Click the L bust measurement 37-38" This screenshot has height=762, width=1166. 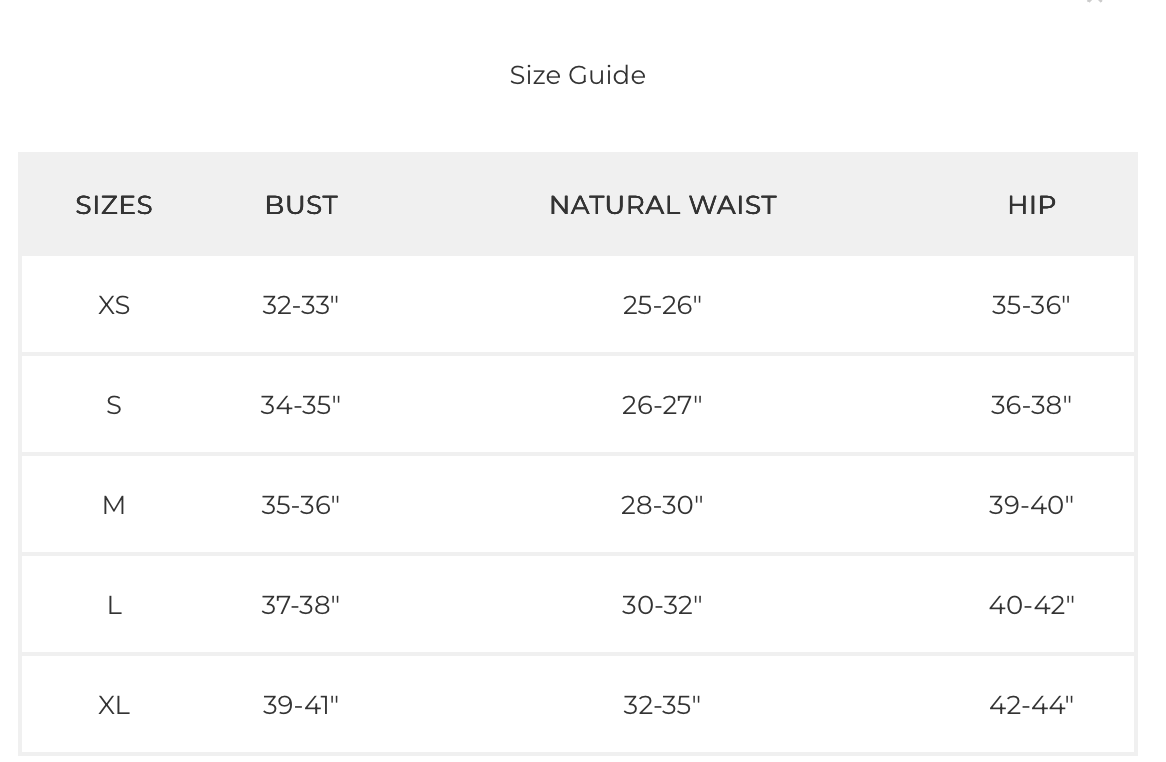pyautogui.click(x=301, y=605)
